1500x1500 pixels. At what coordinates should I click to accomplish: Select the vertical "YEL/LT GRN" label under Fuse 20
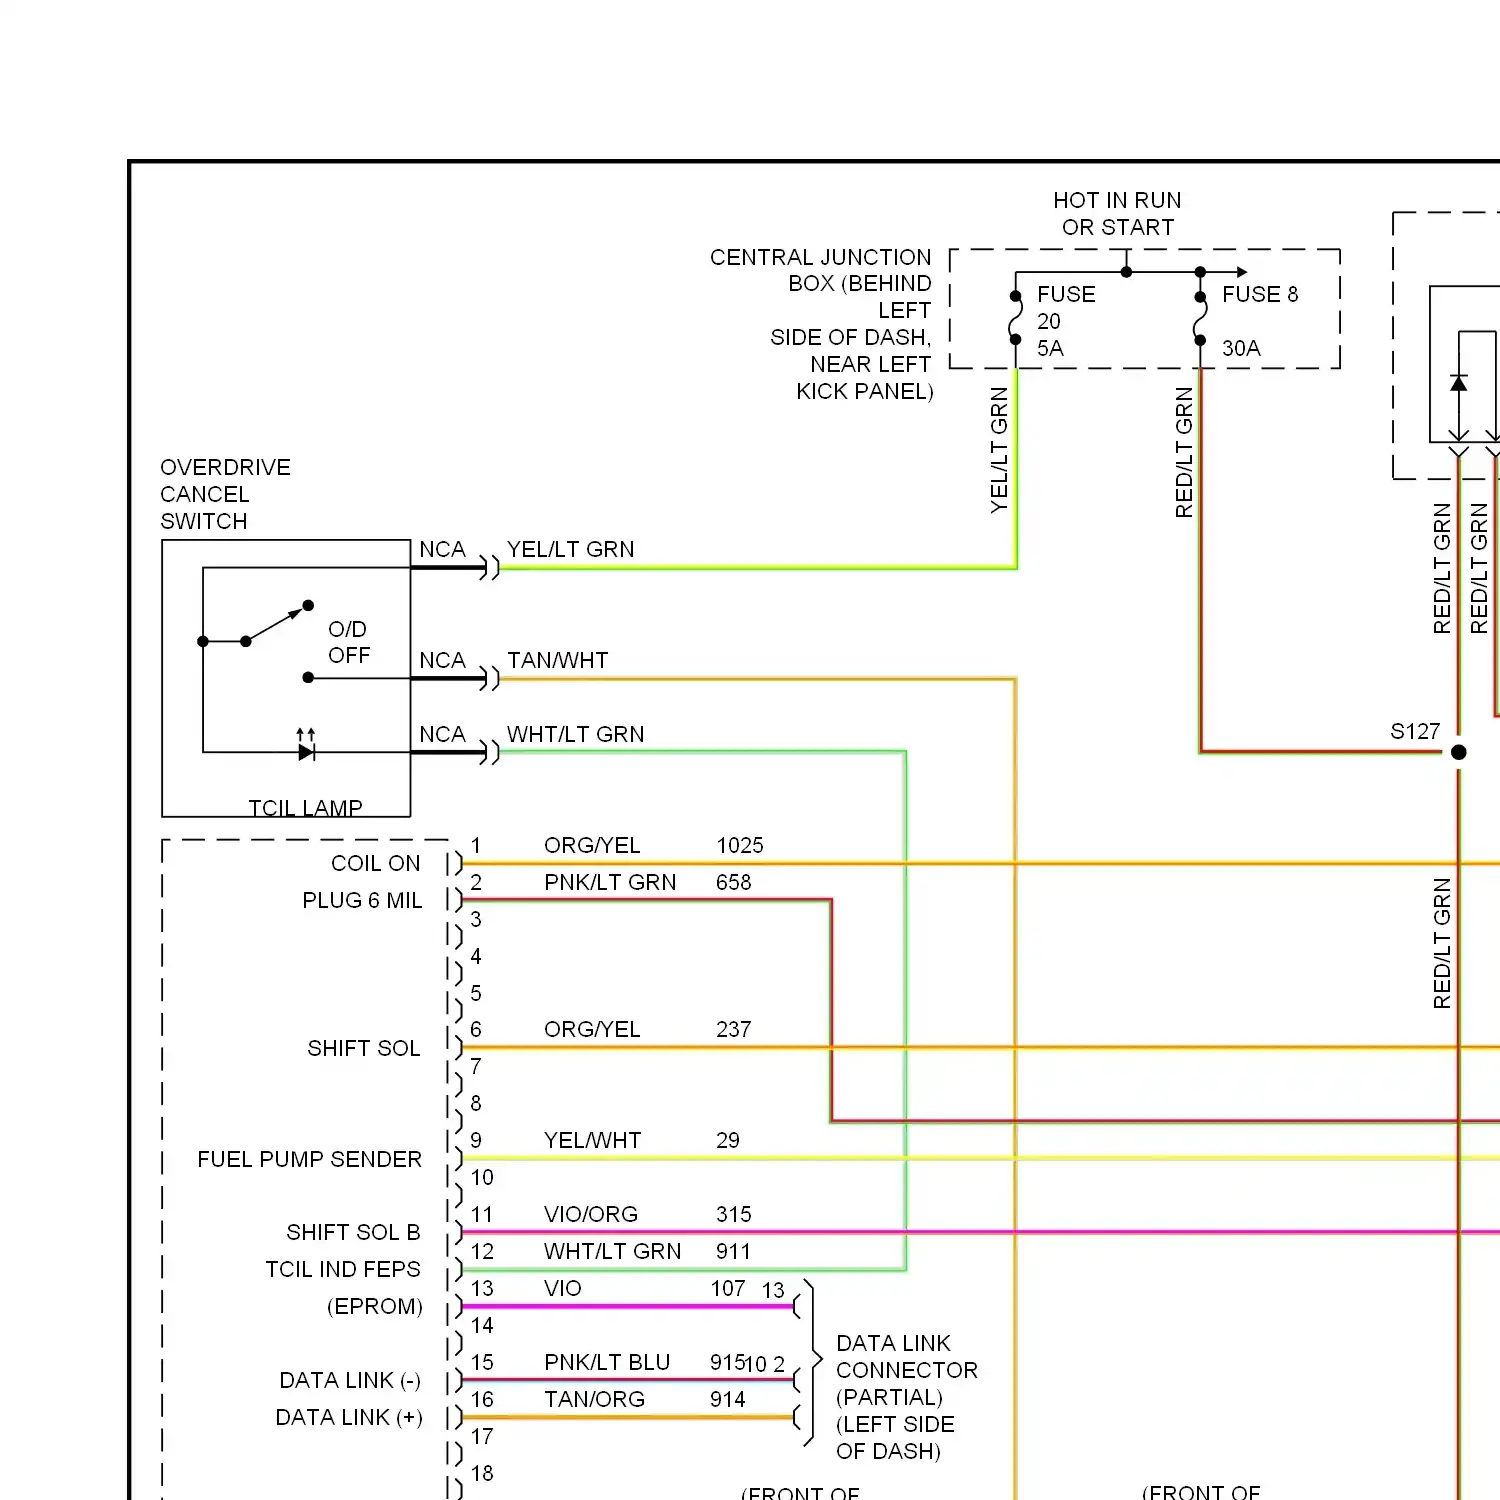click(x=999, y=450)
